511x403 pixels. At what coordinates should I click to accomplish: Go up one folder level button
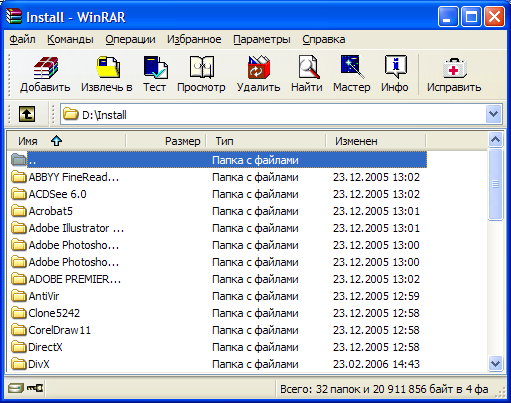click(x=27, y=114)
